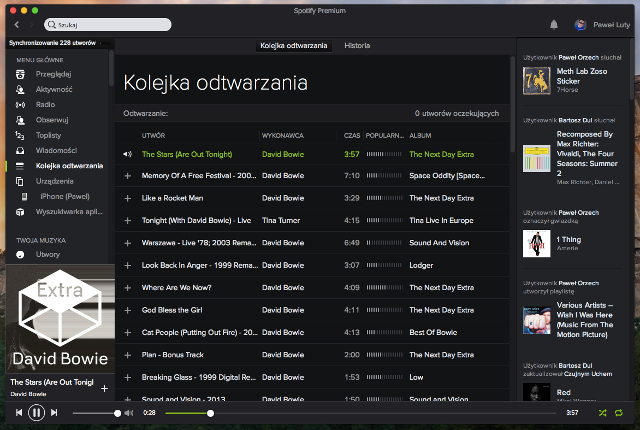The width and height of the screenshot is (640, 430).
Task: Seek using the playback progress handle
Action: click(x=210, y=413)
